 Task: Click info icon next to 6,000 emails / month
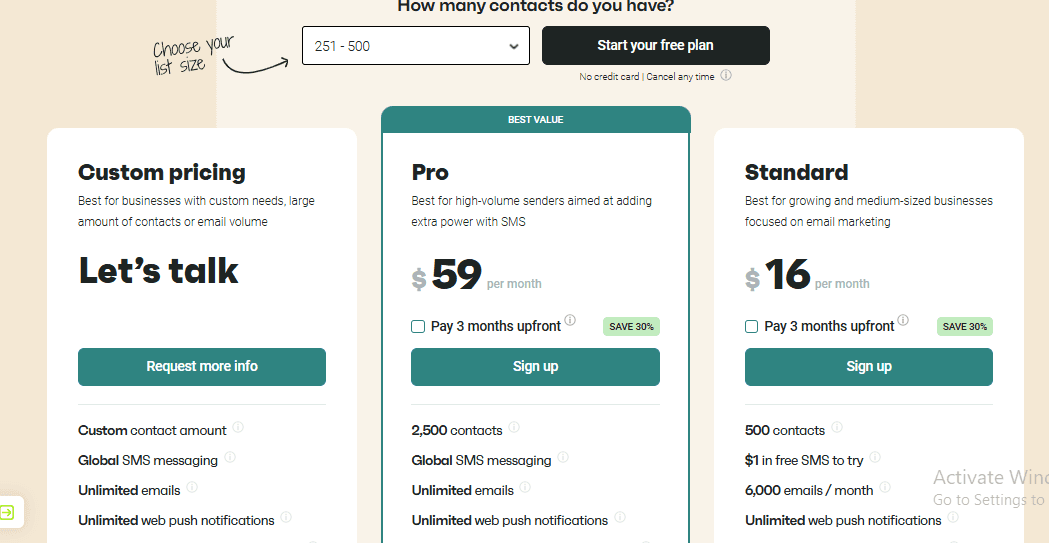(x=885, y=488)
